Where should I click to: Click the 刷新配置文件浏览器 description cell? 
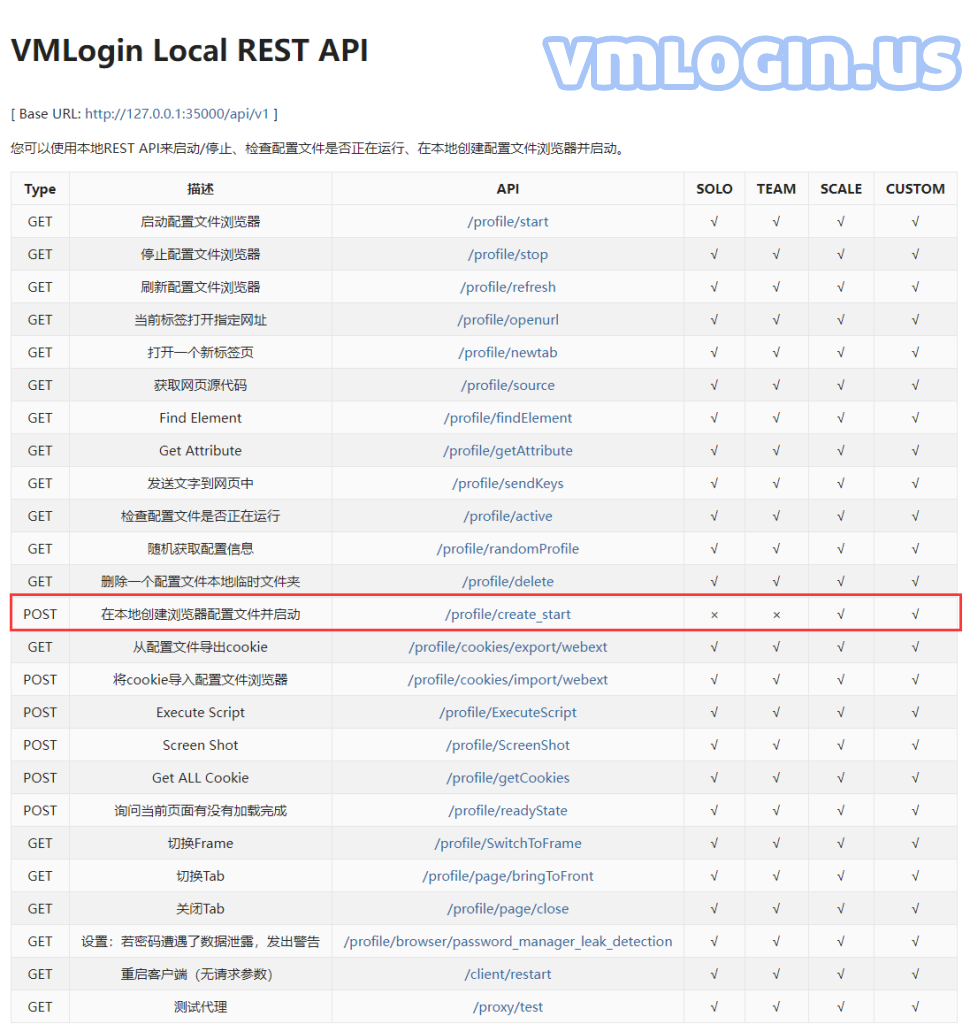pyautogui.click(x=201, y=287)
